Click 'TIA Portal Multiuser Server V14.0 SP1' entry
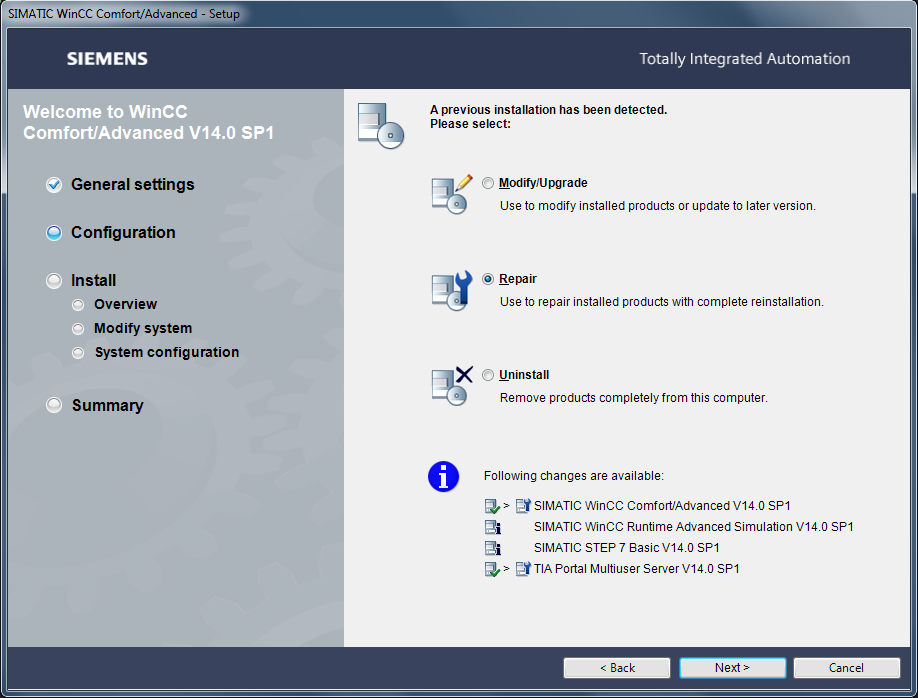This screenshot has width=918, height=698. [x=636, y=569]
